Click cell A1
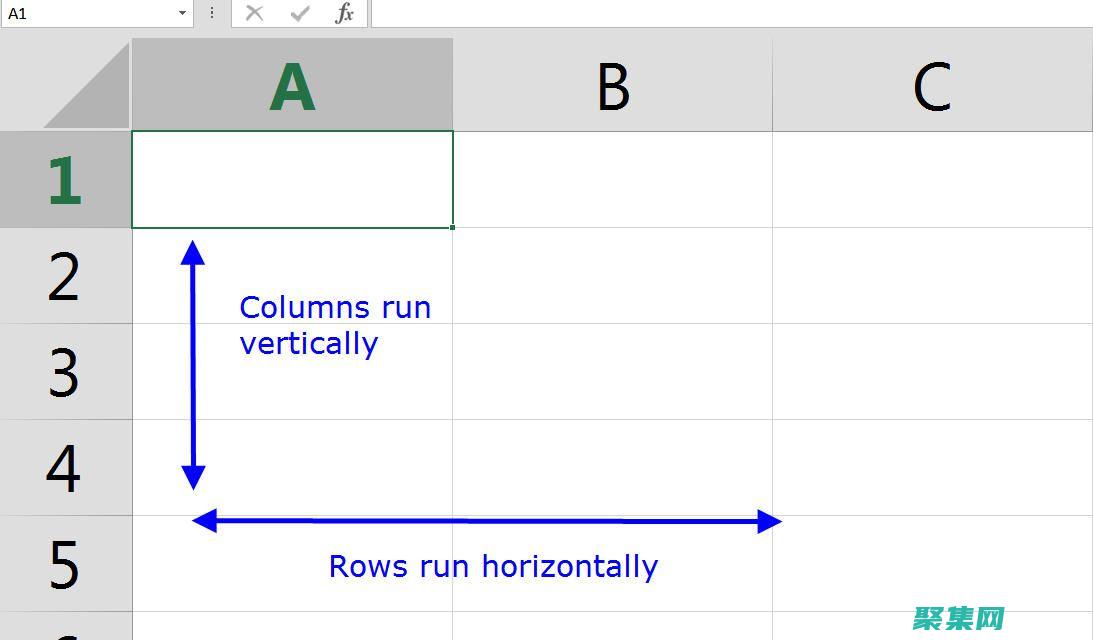 pos(292,180)
